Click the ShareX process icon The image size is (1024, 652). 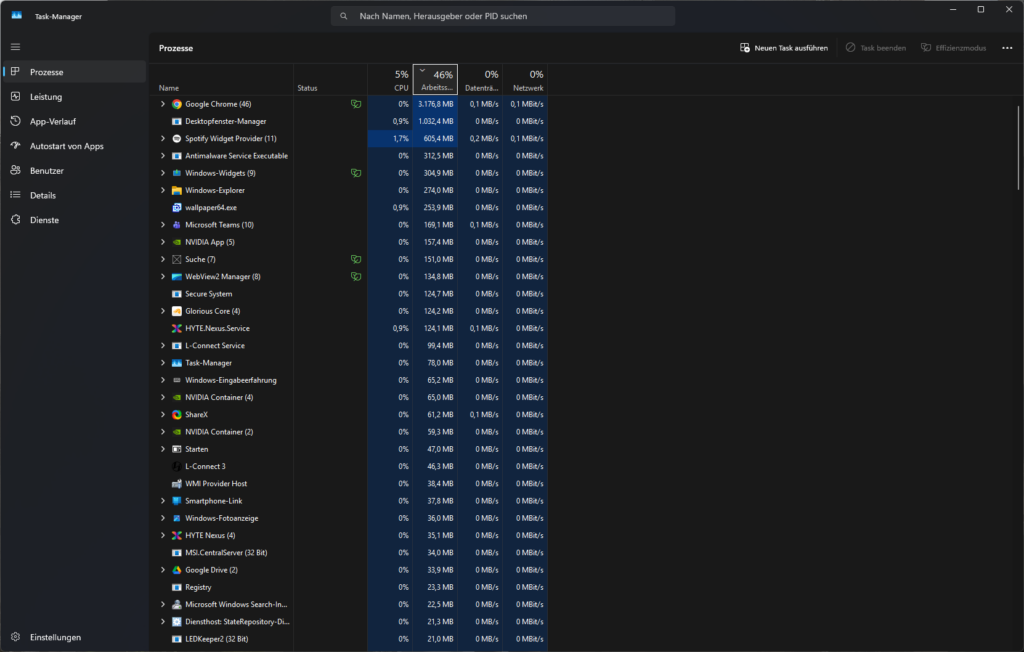pos(176,415)
